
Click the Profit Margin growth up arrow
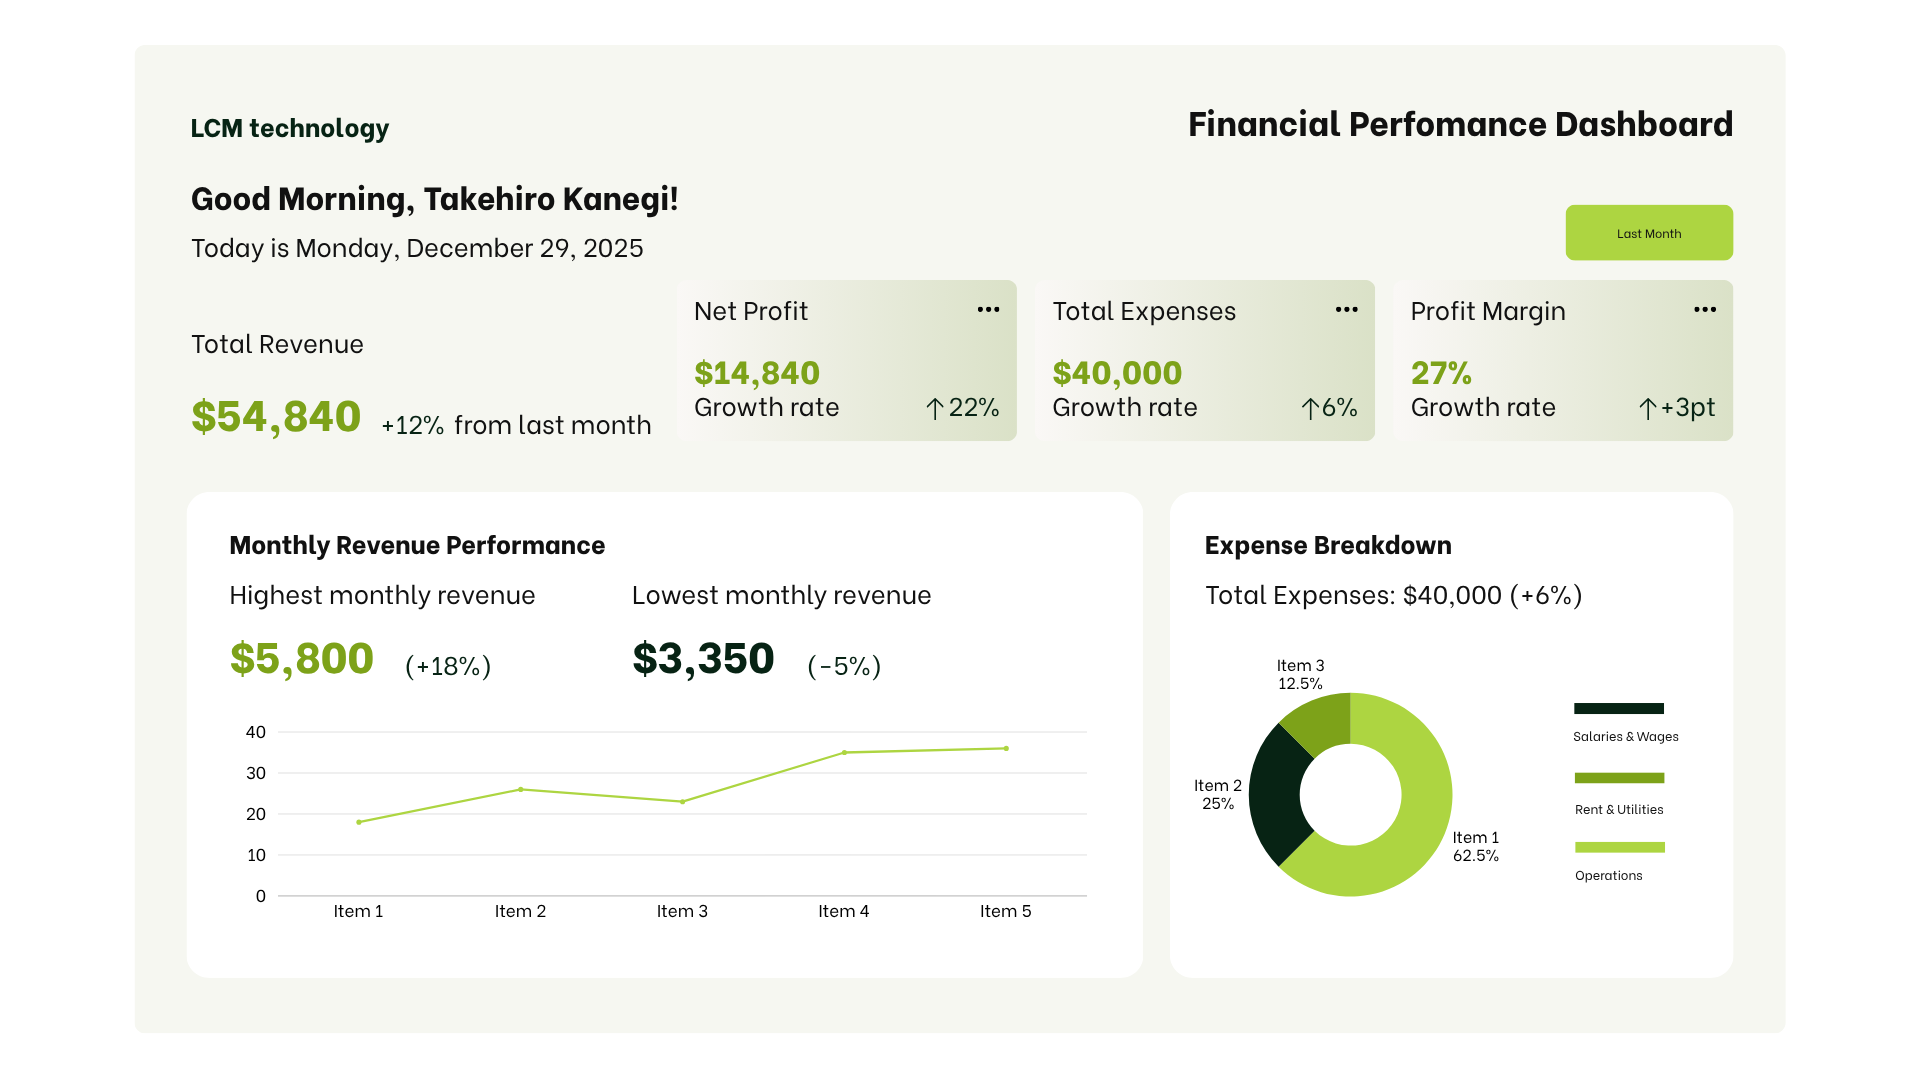[x=1647, y=408]
